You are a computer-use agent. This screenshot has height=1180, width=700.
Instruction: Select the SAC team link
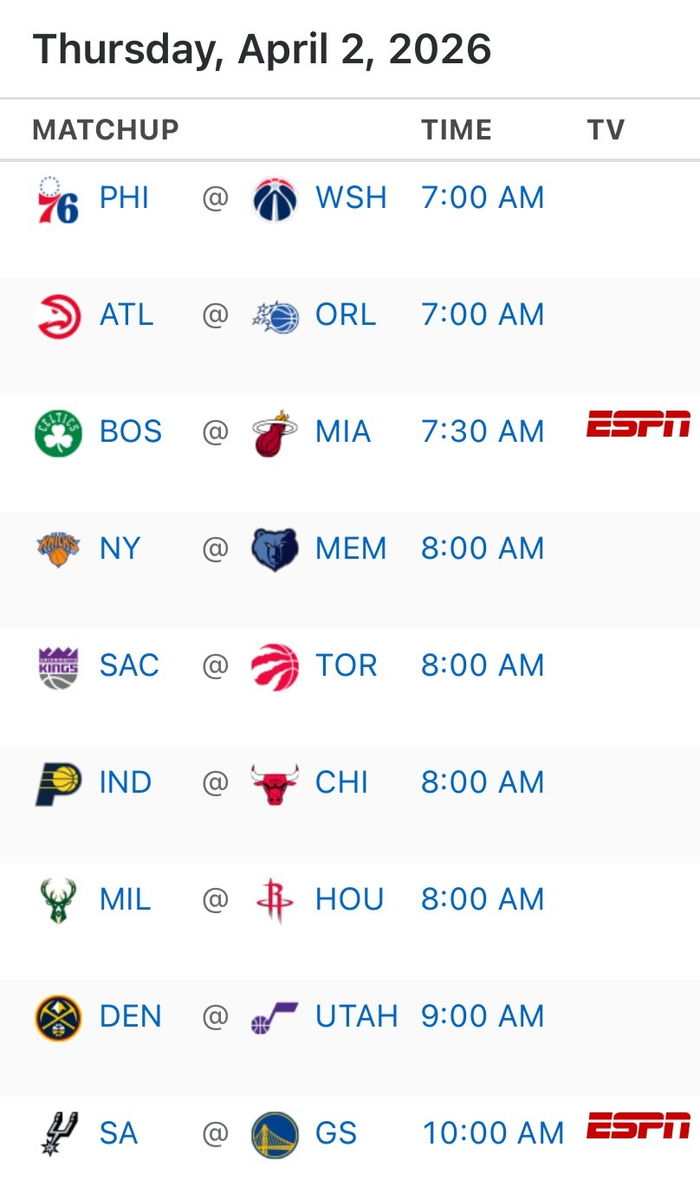click(x=129, y=666)
